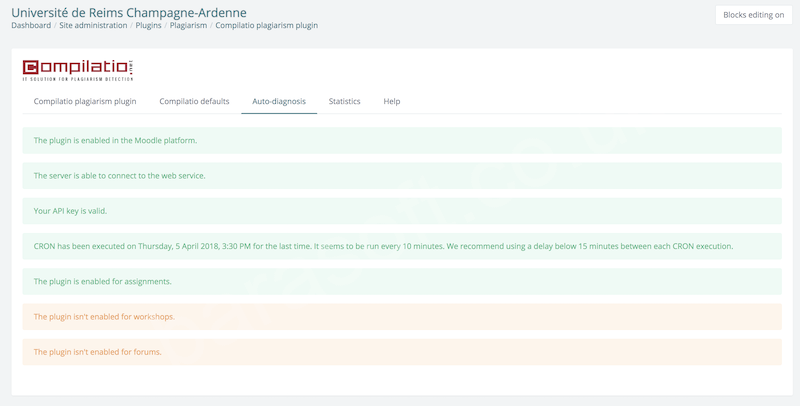Screen dimensions: 800x406
Task: Click the Compilatio.net logo
Action: click(x=78, y=70)
